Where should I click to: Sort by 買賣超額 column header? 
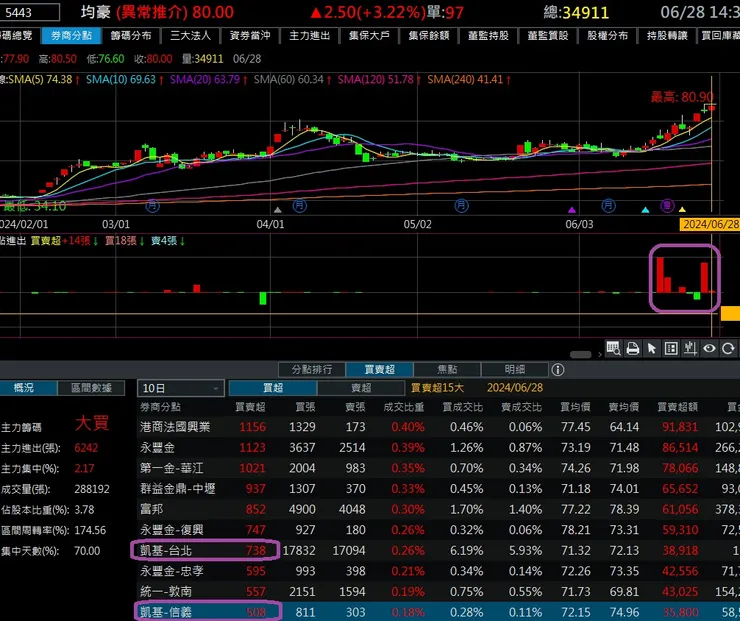tap(677, 407)
